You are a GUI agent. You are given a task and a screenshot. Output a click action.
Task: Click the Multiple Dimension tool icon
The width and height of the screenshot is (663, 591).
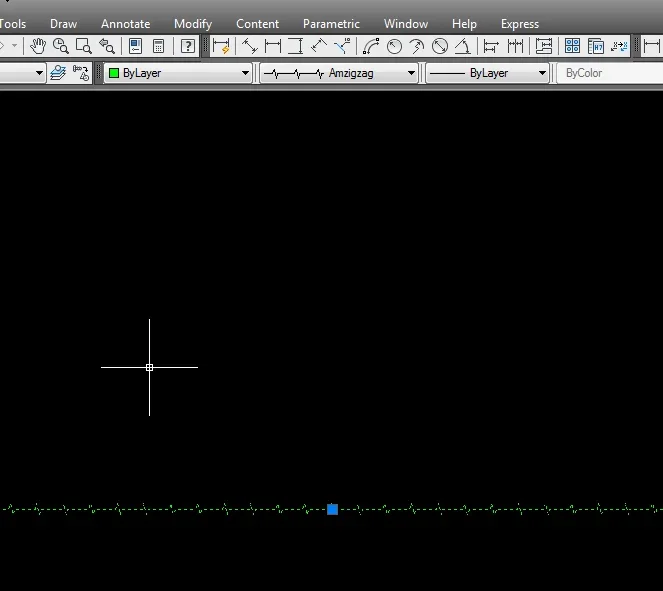[x=544, y=46]
